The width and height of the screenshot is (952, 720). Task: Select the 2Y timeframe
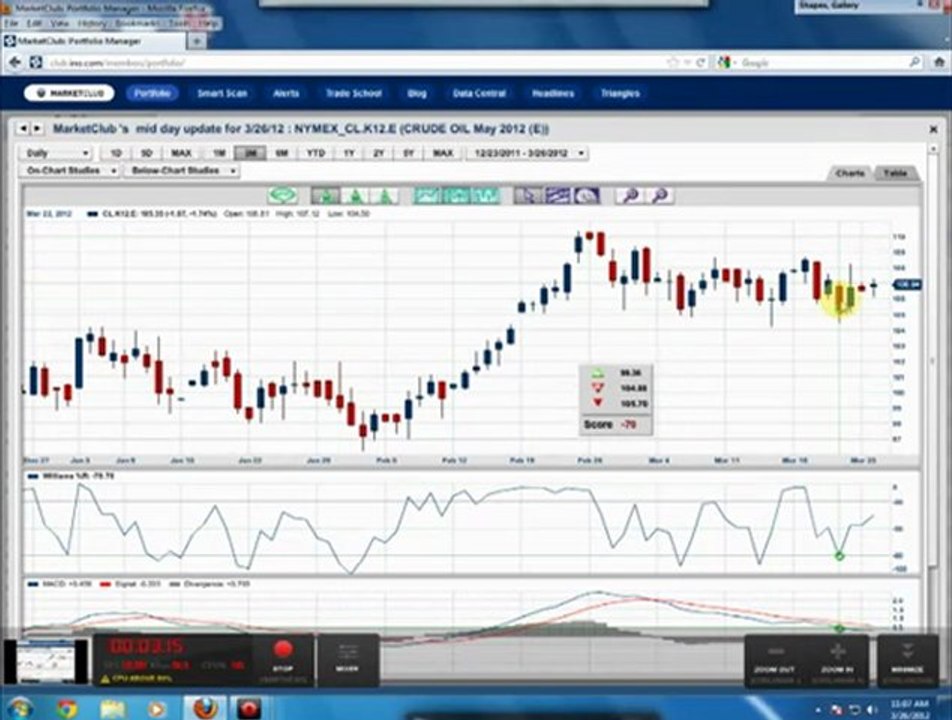(x=379, y=153)
